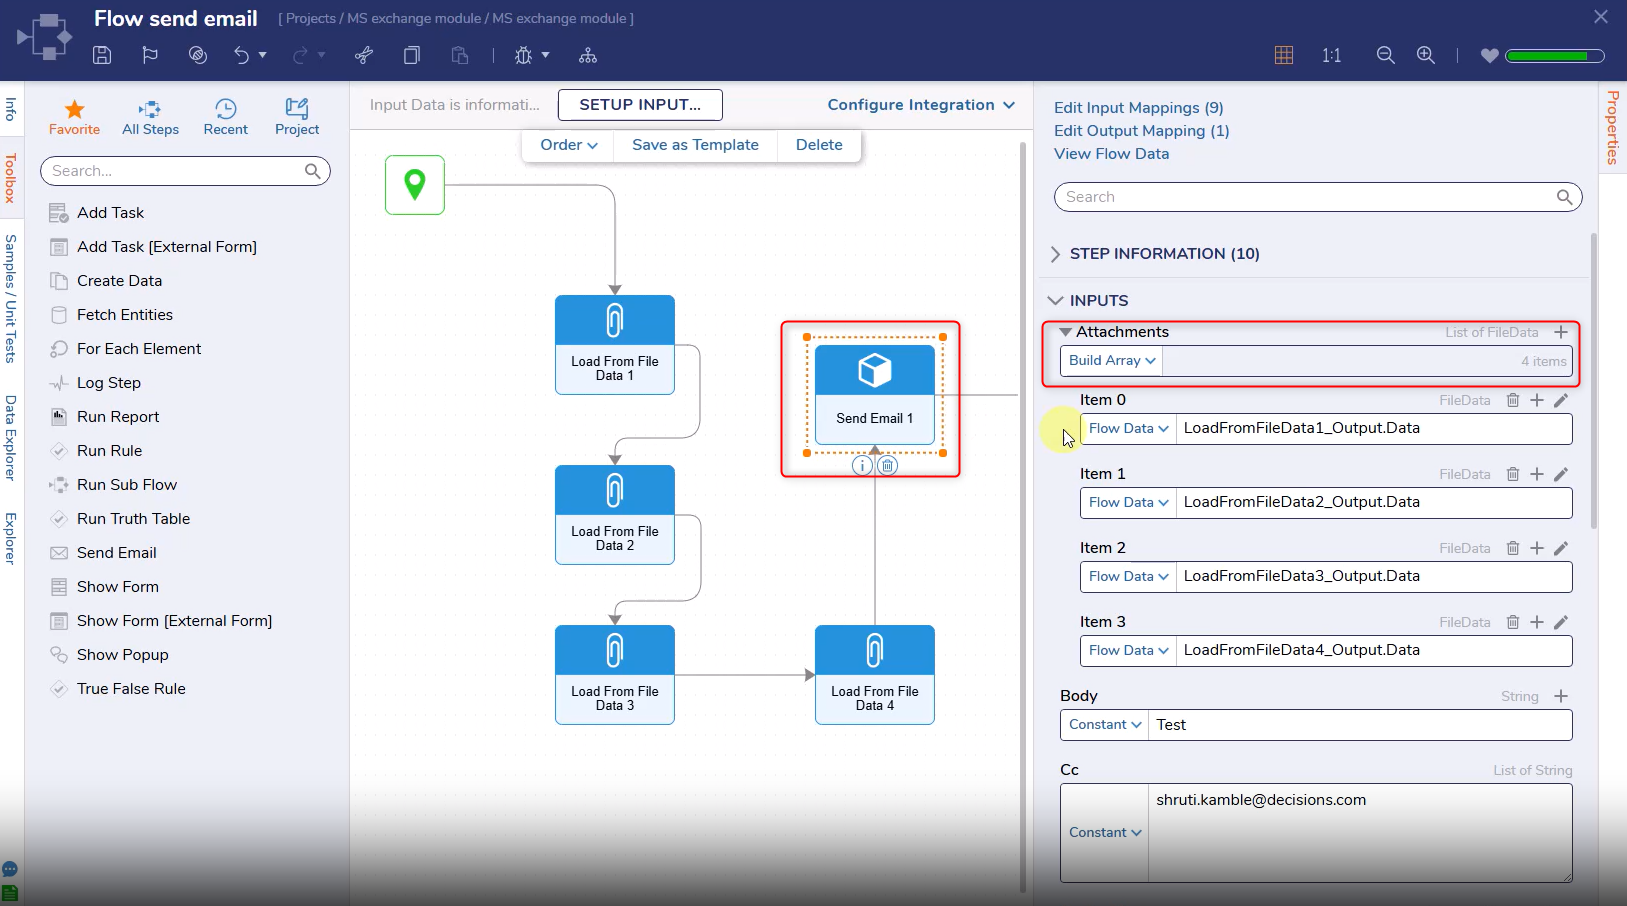Zoom in with the magnifier plus icon
This screenshot has width=1627, height=906.
tap(1426, 55)
